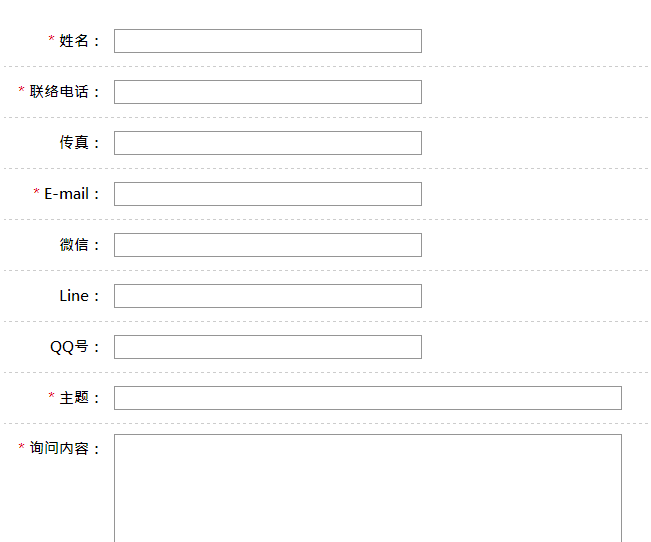Click the red asterisk beside 姓名
The height and width of the screenshot is (542, 651).
[x=51, y=39]
